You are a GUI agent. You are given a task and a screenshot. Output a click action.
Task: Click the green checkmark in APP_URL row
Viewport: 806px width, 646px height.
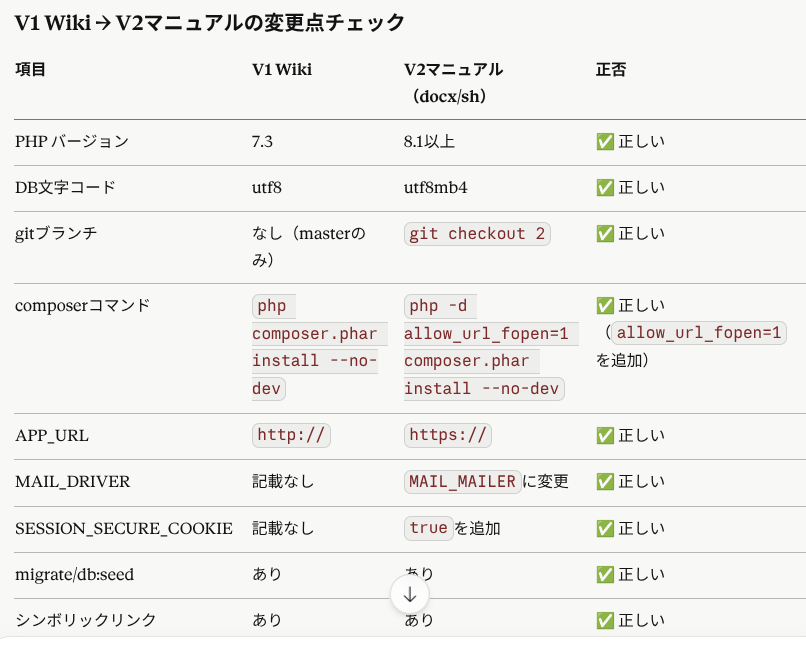click(604, 435)
